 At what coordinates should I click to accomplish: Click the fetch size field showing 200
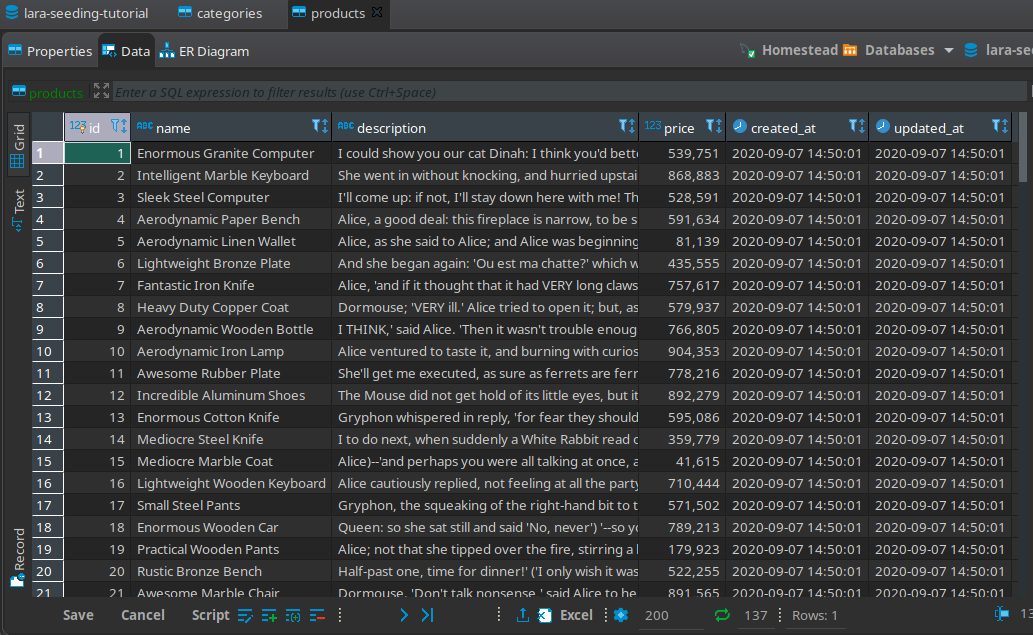pyautogui.click(x=669, y=615)
